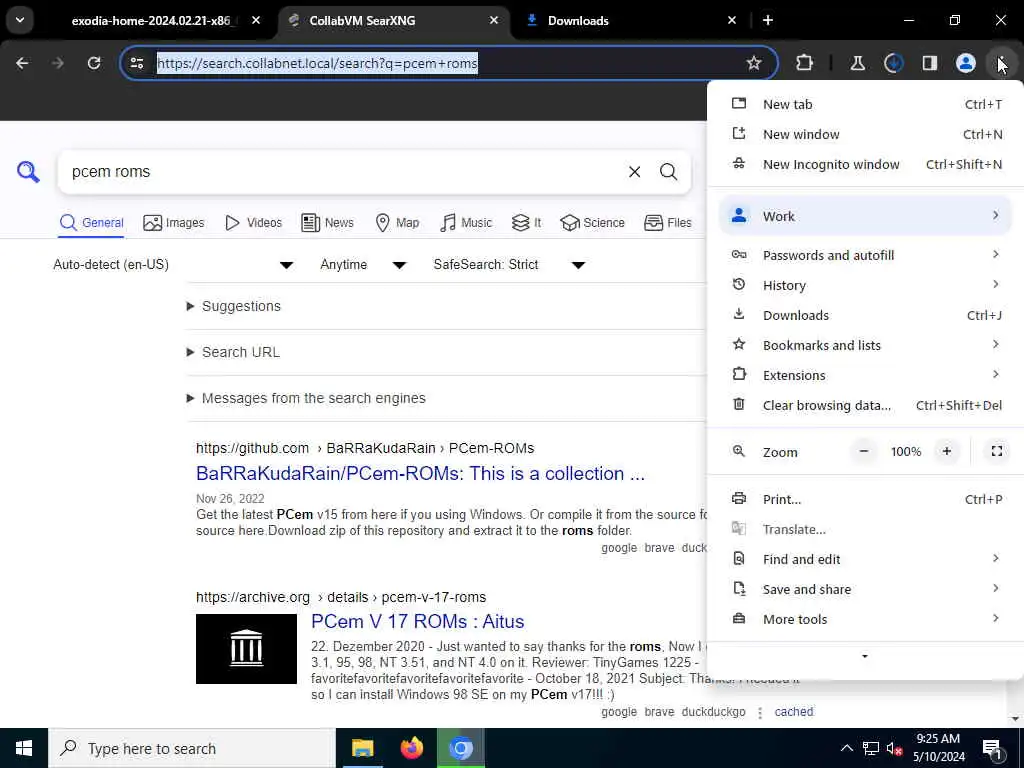This screenshot has height=768, width=1024.
Task: Choose New tab in Chrome menu
Action: 865,104
